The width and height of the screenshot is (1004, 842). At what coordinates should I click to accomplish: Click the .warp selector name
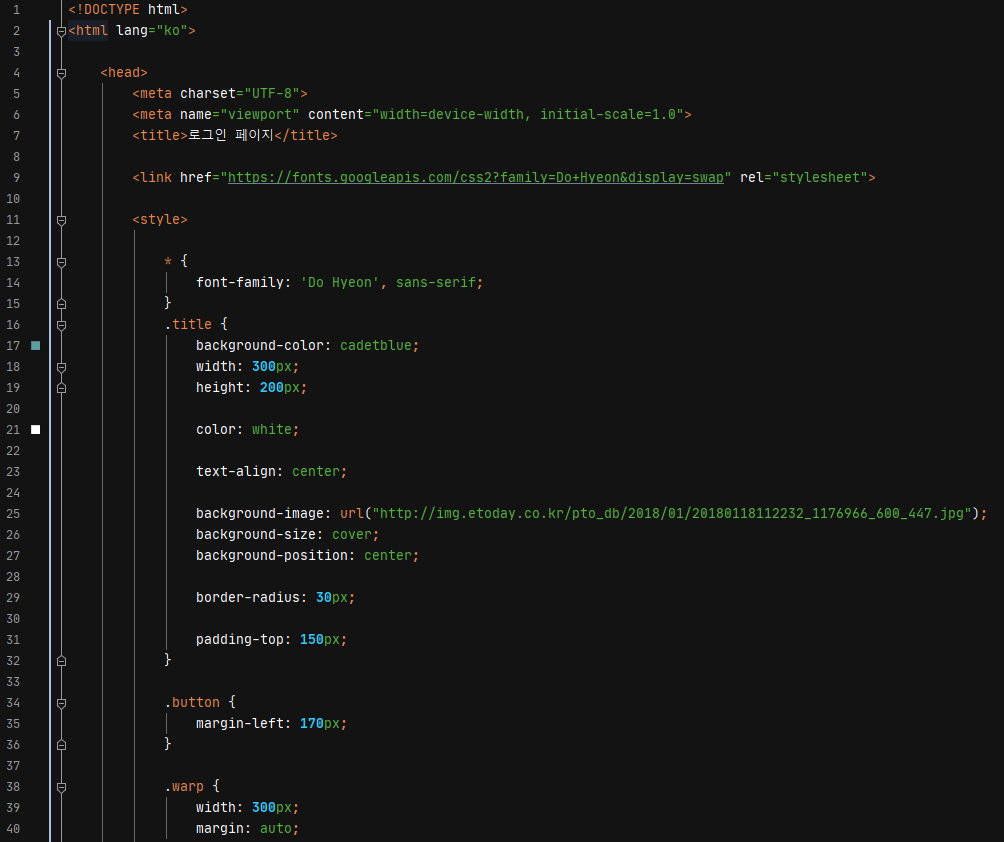(x=184, y=786)
